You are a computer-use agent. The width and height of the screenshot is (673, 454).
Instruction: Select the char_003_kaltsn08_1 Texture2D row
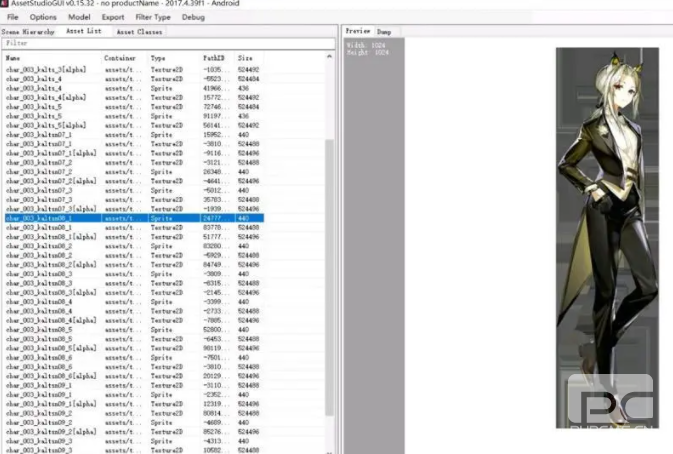coord(134,227)
